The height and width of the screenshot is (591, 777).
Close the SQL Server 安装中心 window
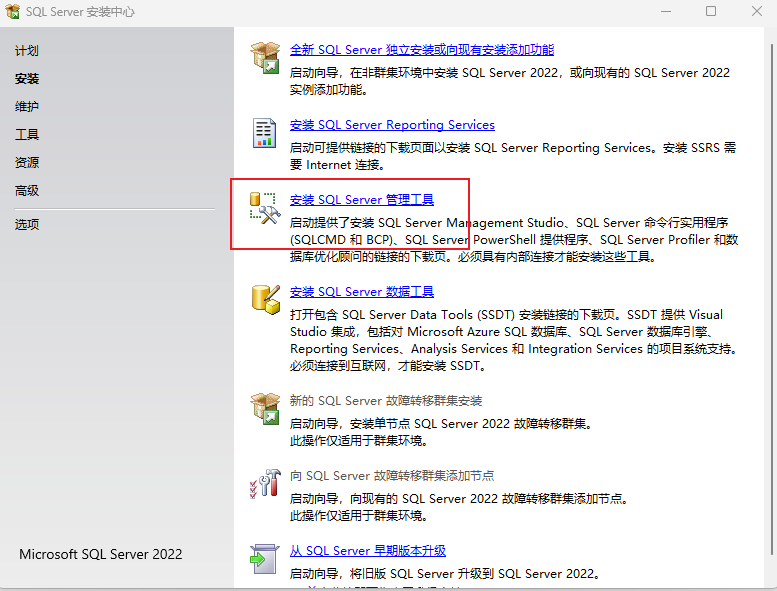tap(757, 11)
